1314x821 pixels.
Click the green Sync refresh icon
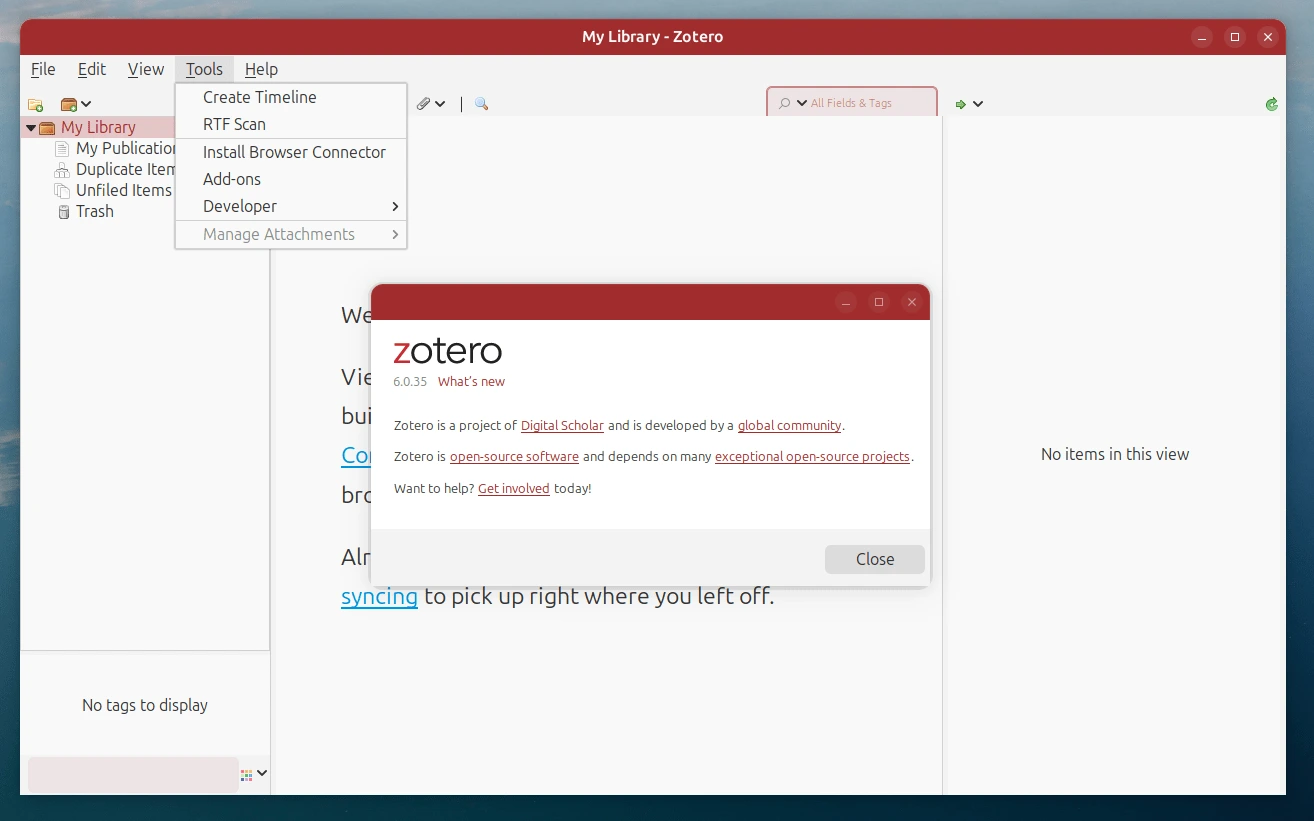(x=1271, y=104)
